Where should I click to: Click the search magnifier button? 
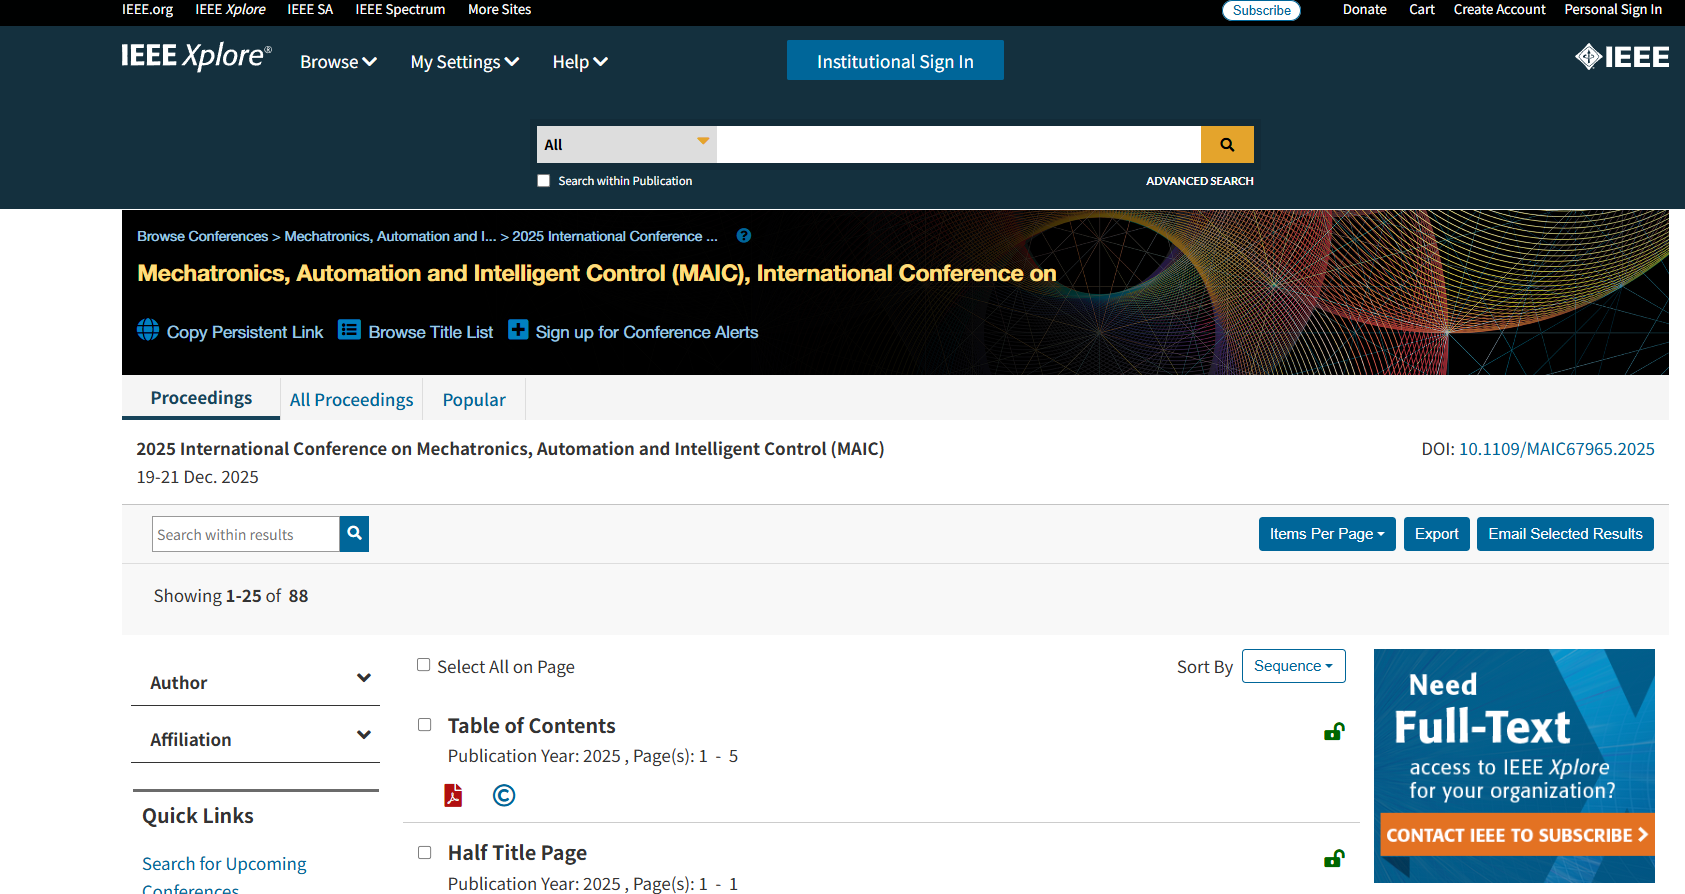point(1227,144)
